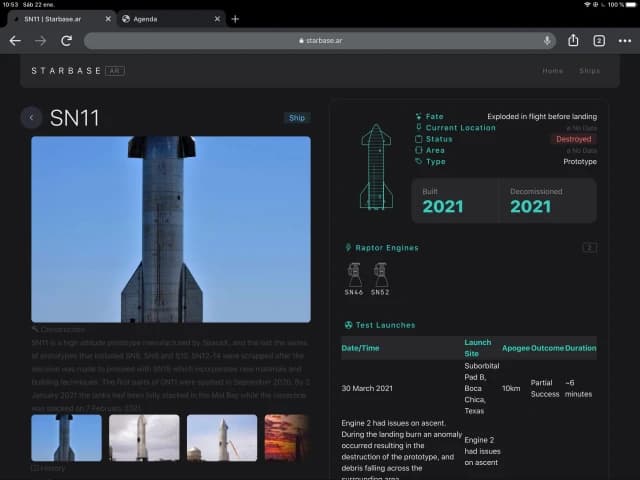Click the Raptor engine count badge

589,248
